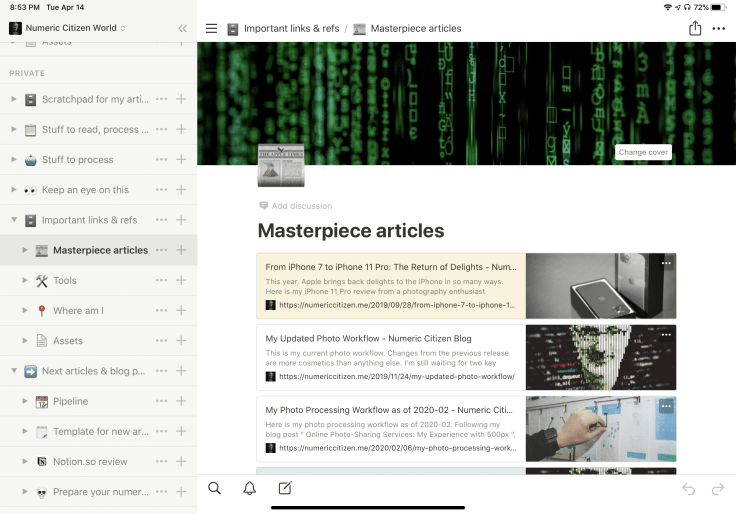Add subpage to Keep an eye on this
This screenshot has height=514, width=736.
click(x=181, y=190)
